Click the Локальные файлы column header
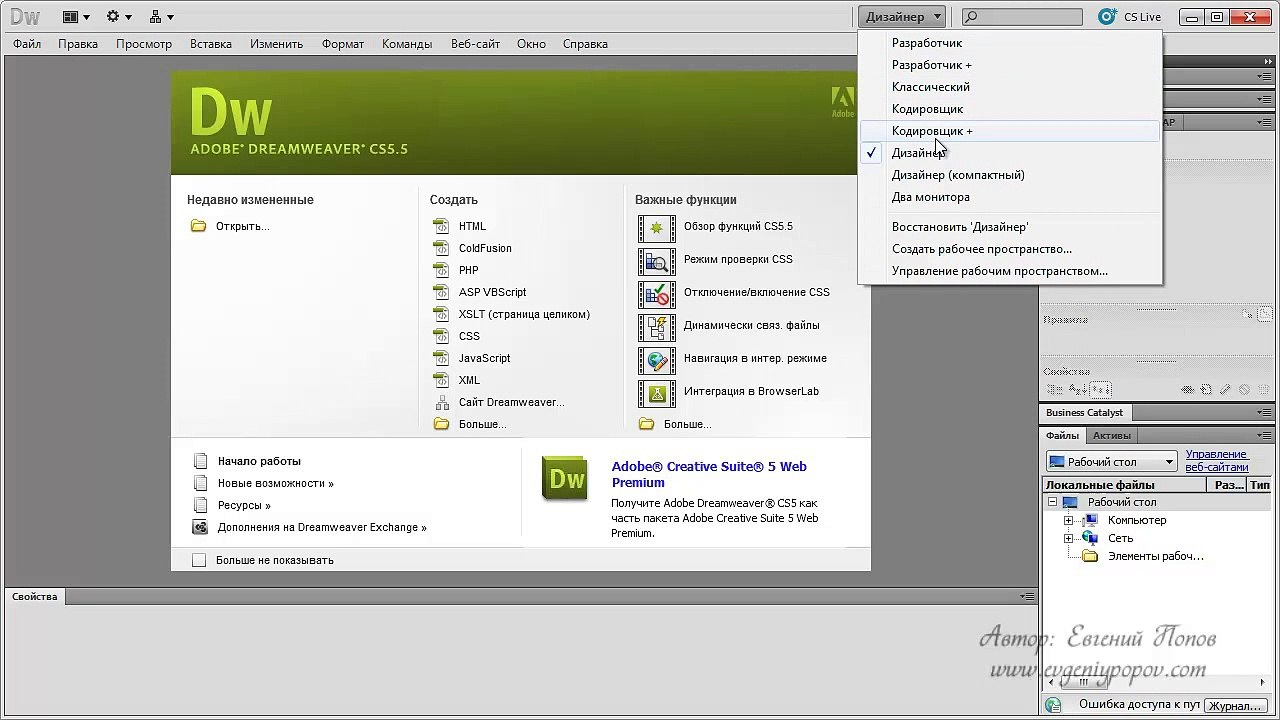Screen dimensions: 1280x720 (x=1123, y=485)
